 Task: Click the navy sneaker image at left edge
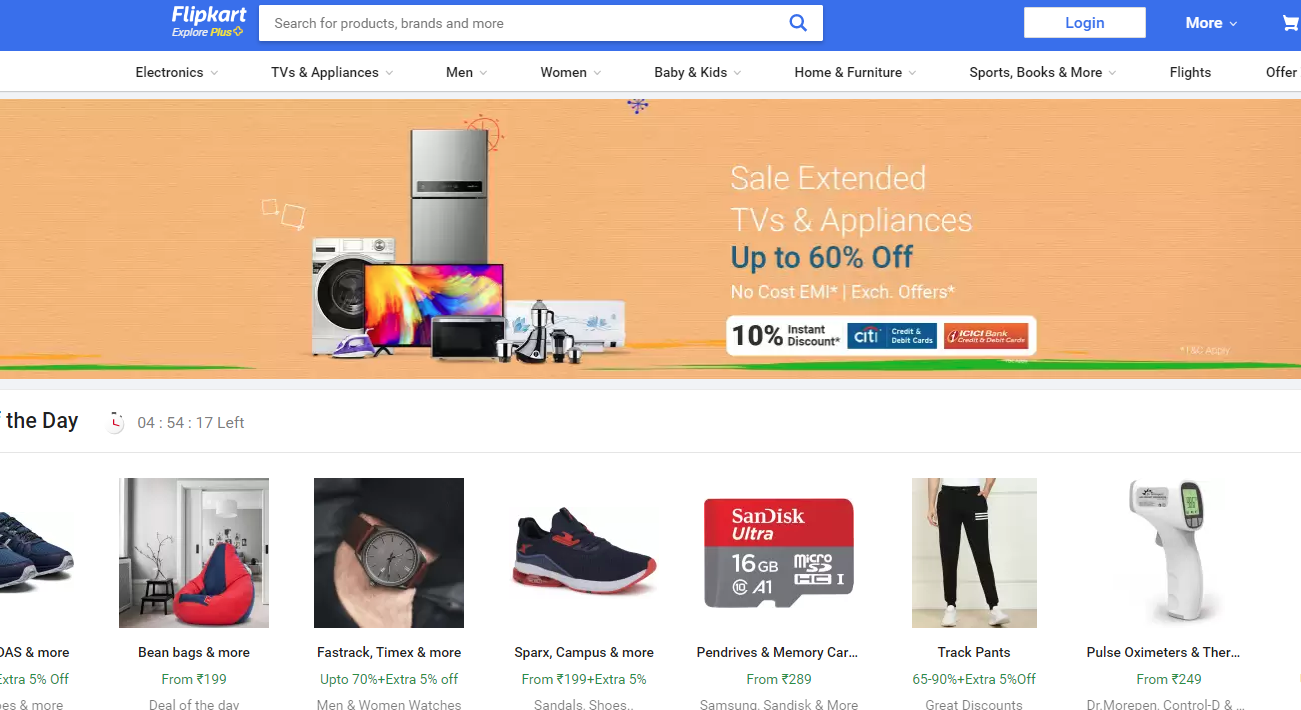click(36, 553)
